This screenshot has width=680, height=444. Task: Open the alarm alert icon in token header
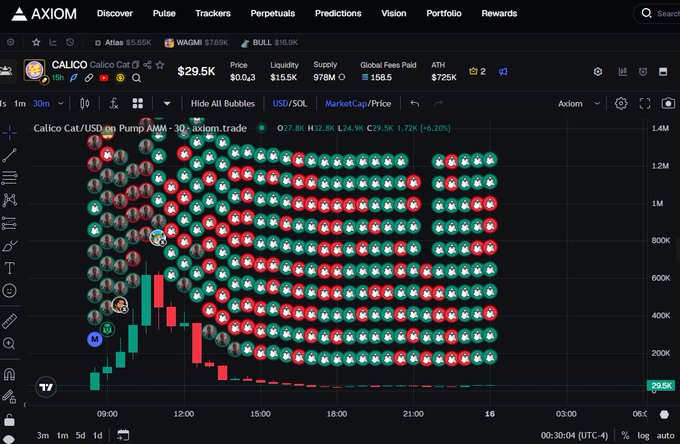(643, 72)
